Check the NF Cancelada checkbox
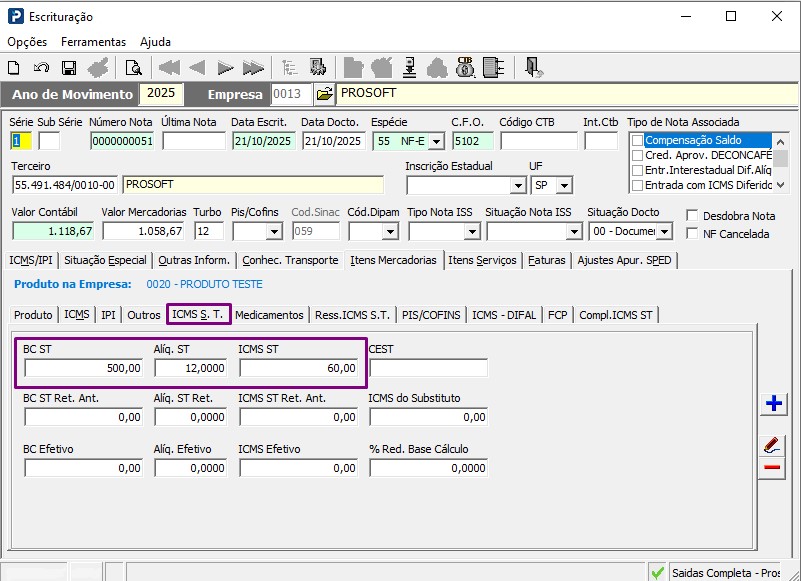 tap(694, 234)
